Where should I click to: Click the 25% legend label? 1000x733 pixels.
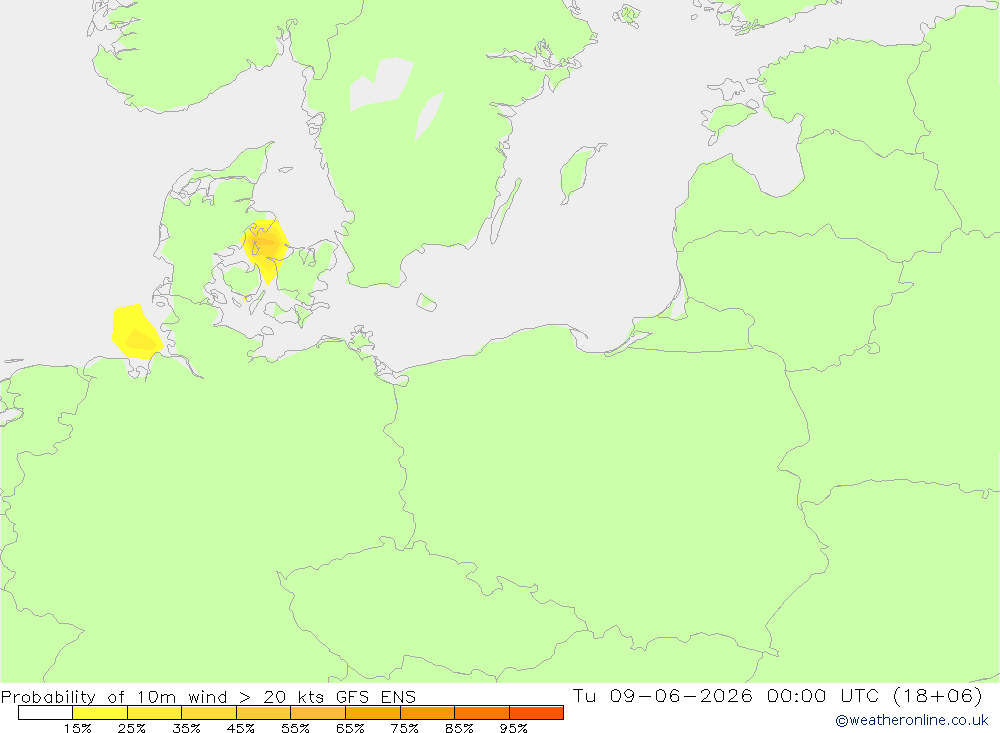click(131, 728)
